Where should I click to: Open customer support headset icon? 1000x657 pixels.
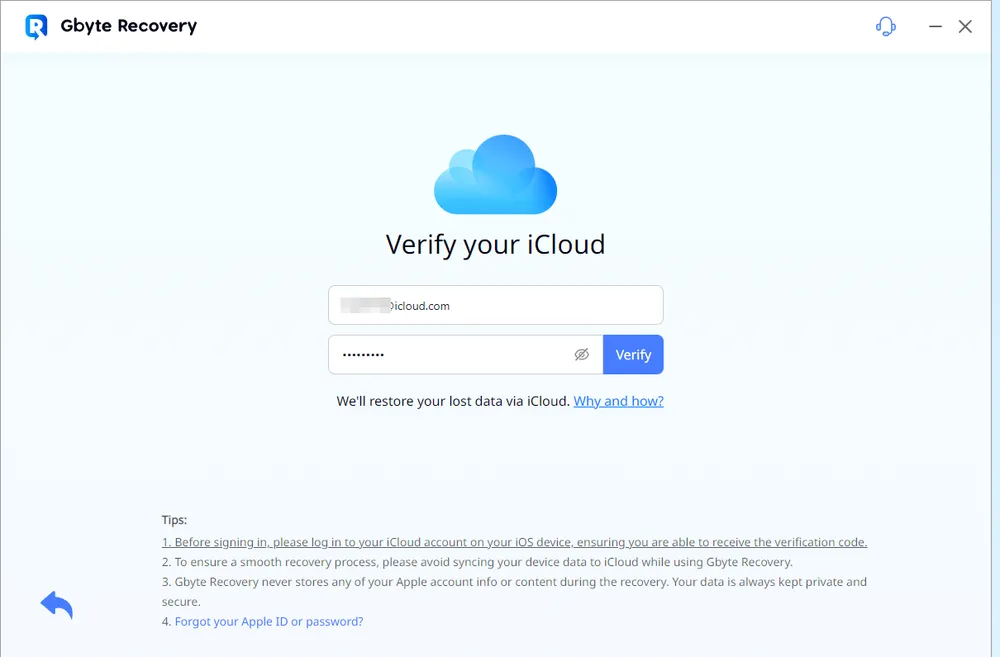tap(886, 27)
